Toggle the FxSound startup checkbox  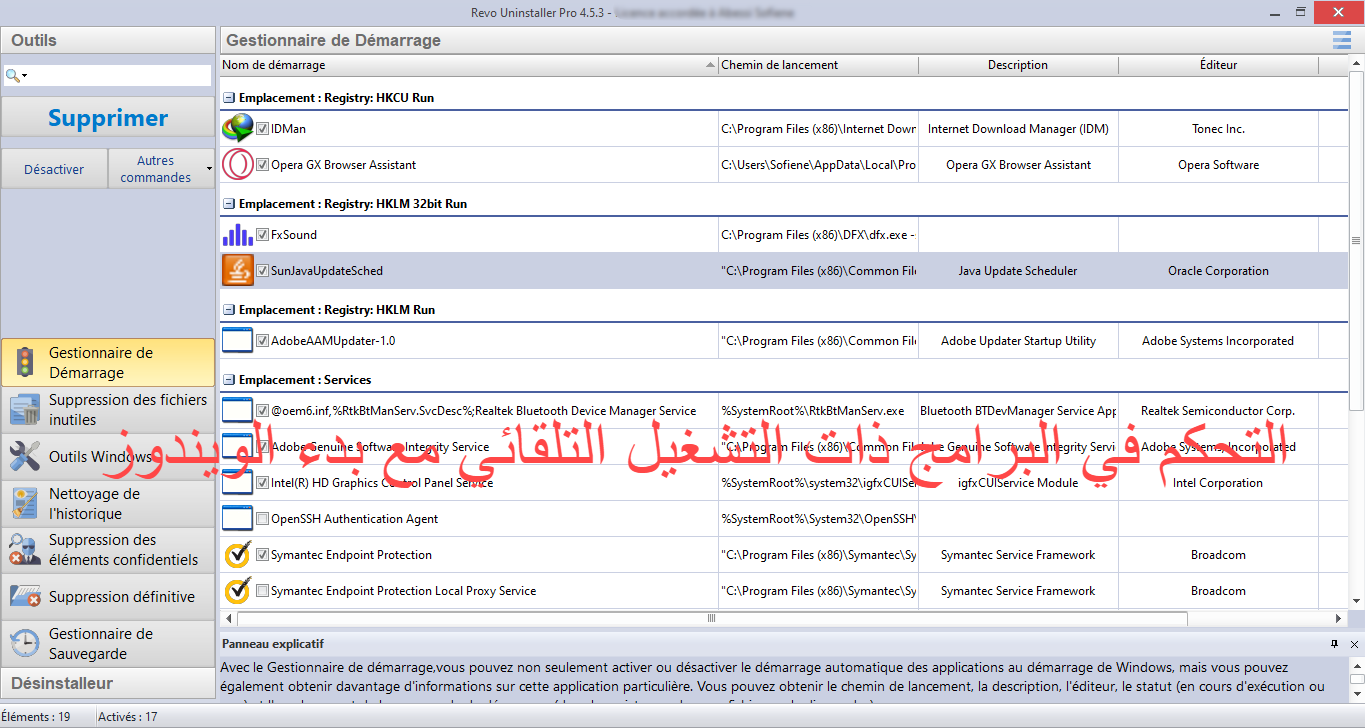pos(262,234)
